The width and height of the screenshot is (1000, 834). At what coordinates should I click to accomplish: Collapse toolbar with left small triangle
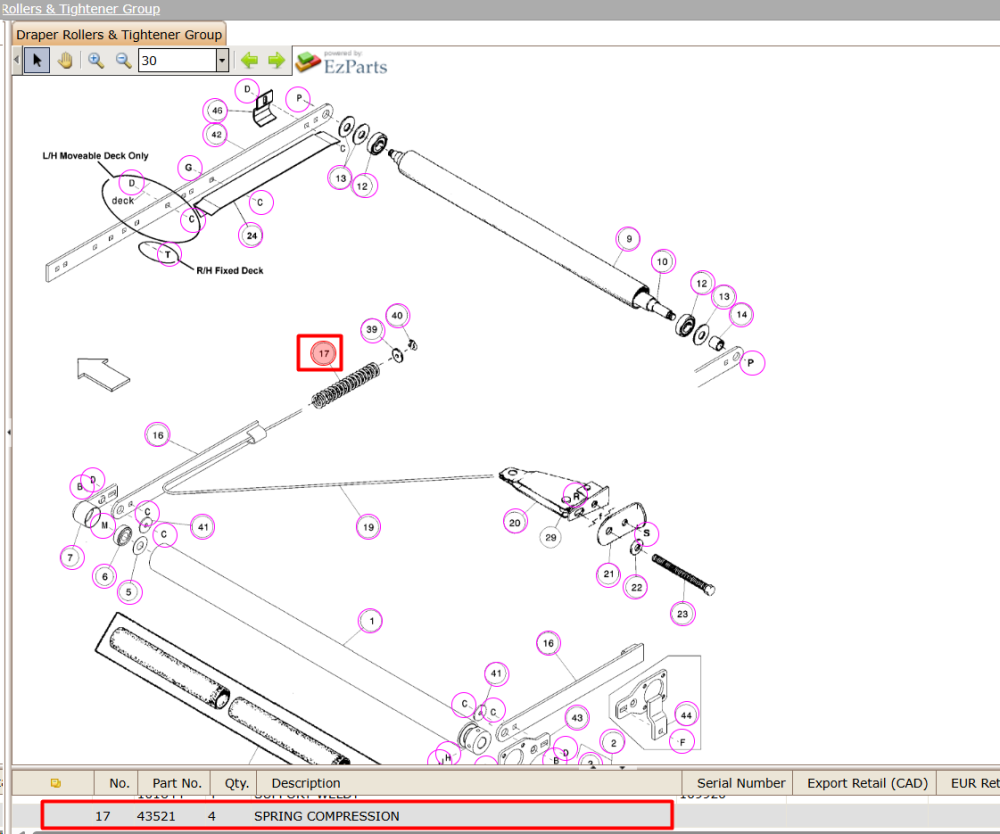(17, 61)
